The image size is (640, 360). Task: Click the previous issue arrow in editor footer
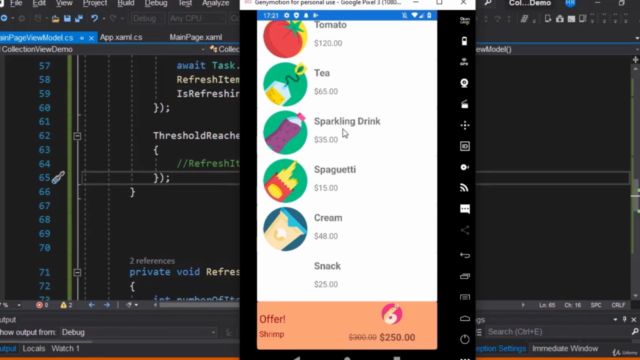(91, 305)
